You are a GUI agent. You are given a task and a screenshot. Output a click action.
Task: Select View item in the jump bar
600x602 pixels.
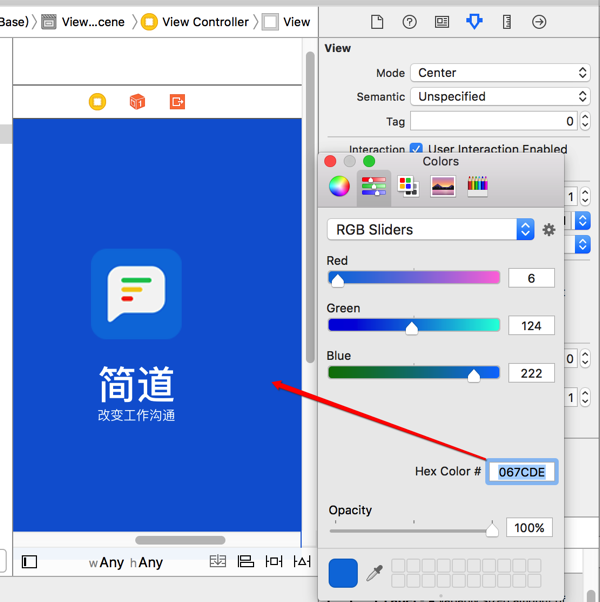tap(286, 22)
